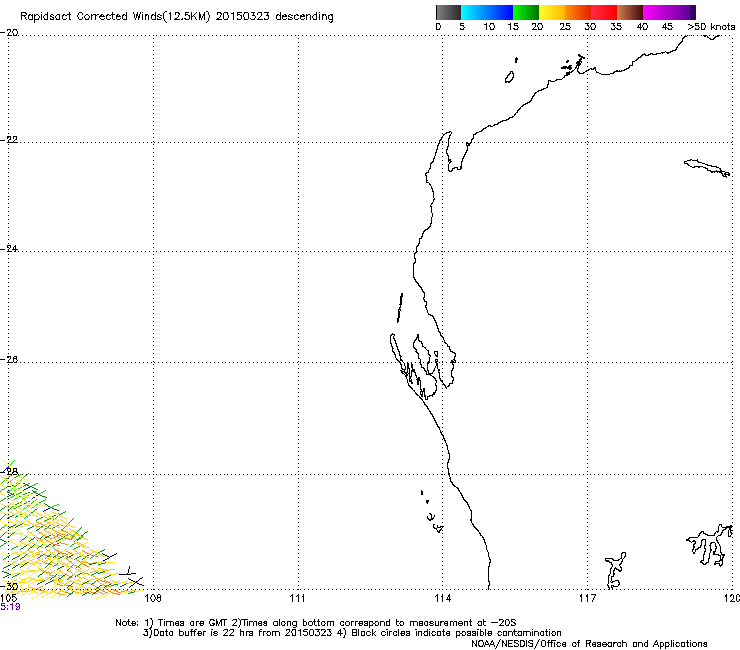The height and width of the screenshot is (650, 740).
Task: Click the small oval island near 21S
Action: [509, 77]
